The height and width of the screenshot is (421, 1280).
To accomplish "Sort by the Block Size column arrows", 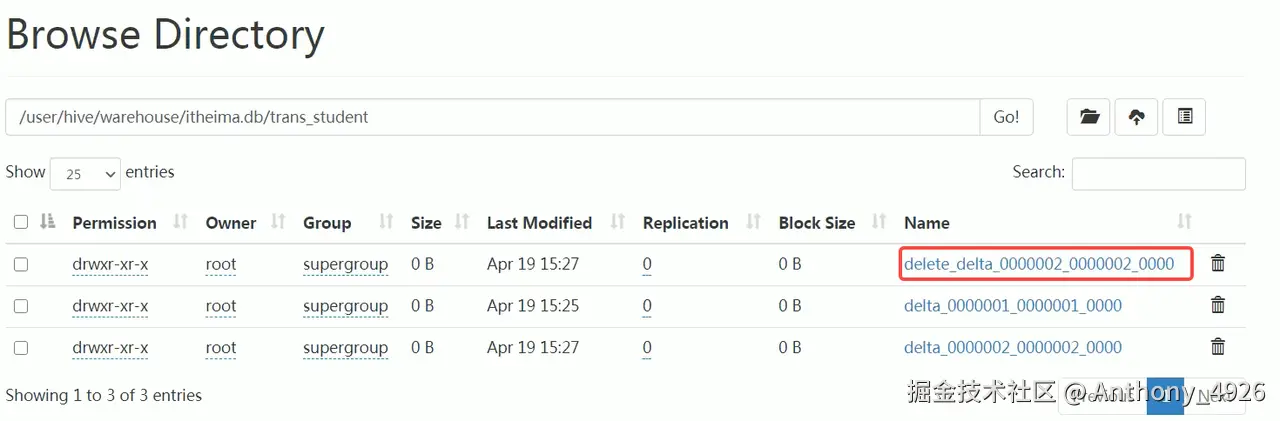I will [x=879, y=222].
